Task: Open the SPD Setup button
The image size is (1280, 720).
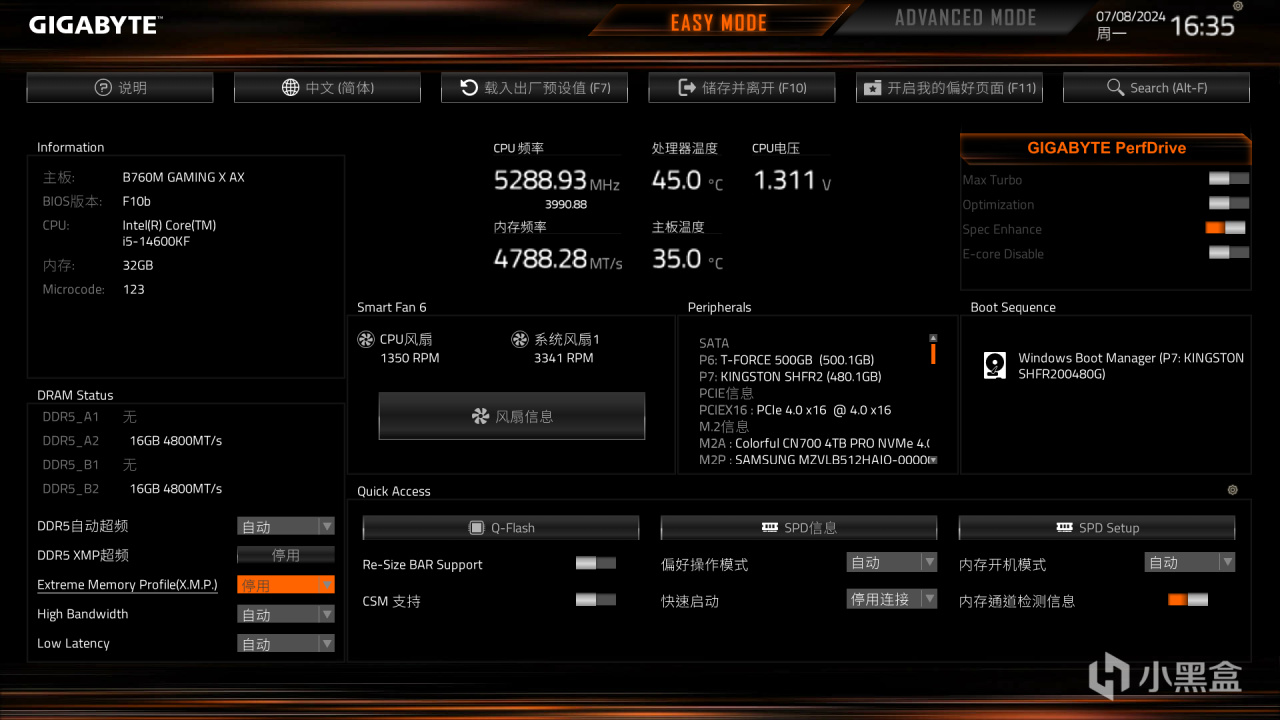Action: (1097, 528)
